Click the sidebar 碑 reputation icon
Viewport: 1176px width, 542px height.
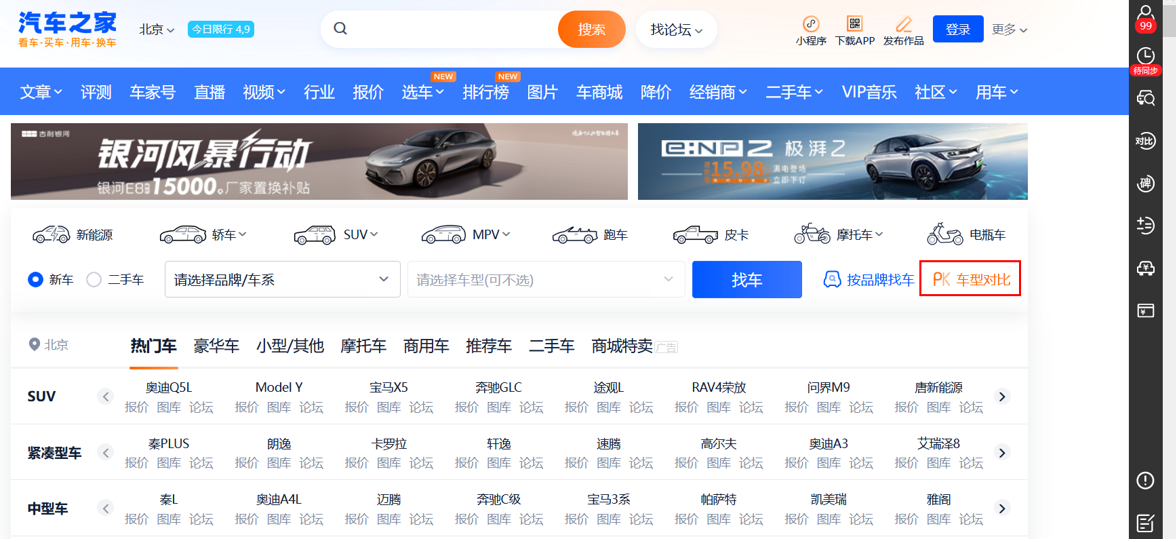click(x=1145, y=184)
